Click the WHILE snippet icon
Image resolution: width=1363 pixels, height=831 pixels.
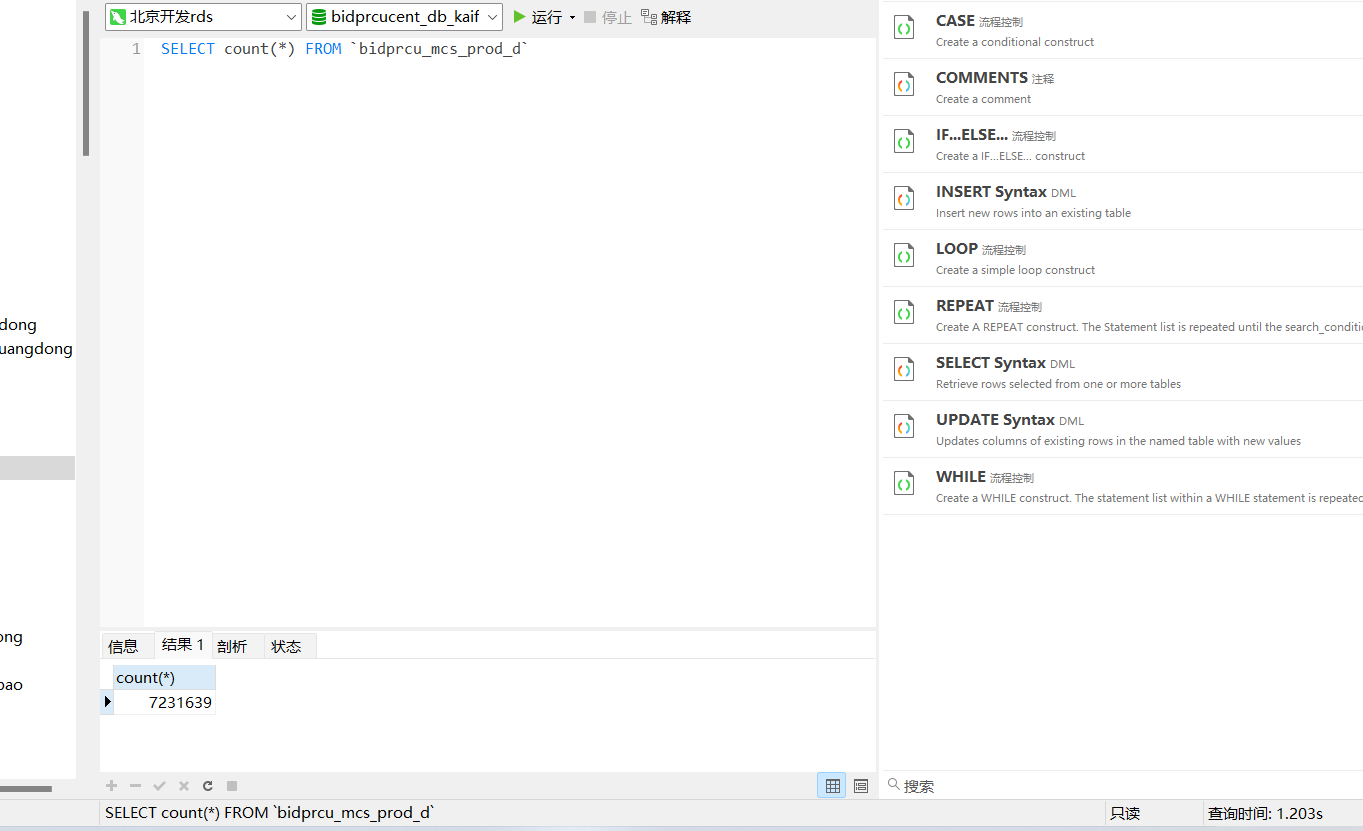pyautogui.click(x=903, y=483)
